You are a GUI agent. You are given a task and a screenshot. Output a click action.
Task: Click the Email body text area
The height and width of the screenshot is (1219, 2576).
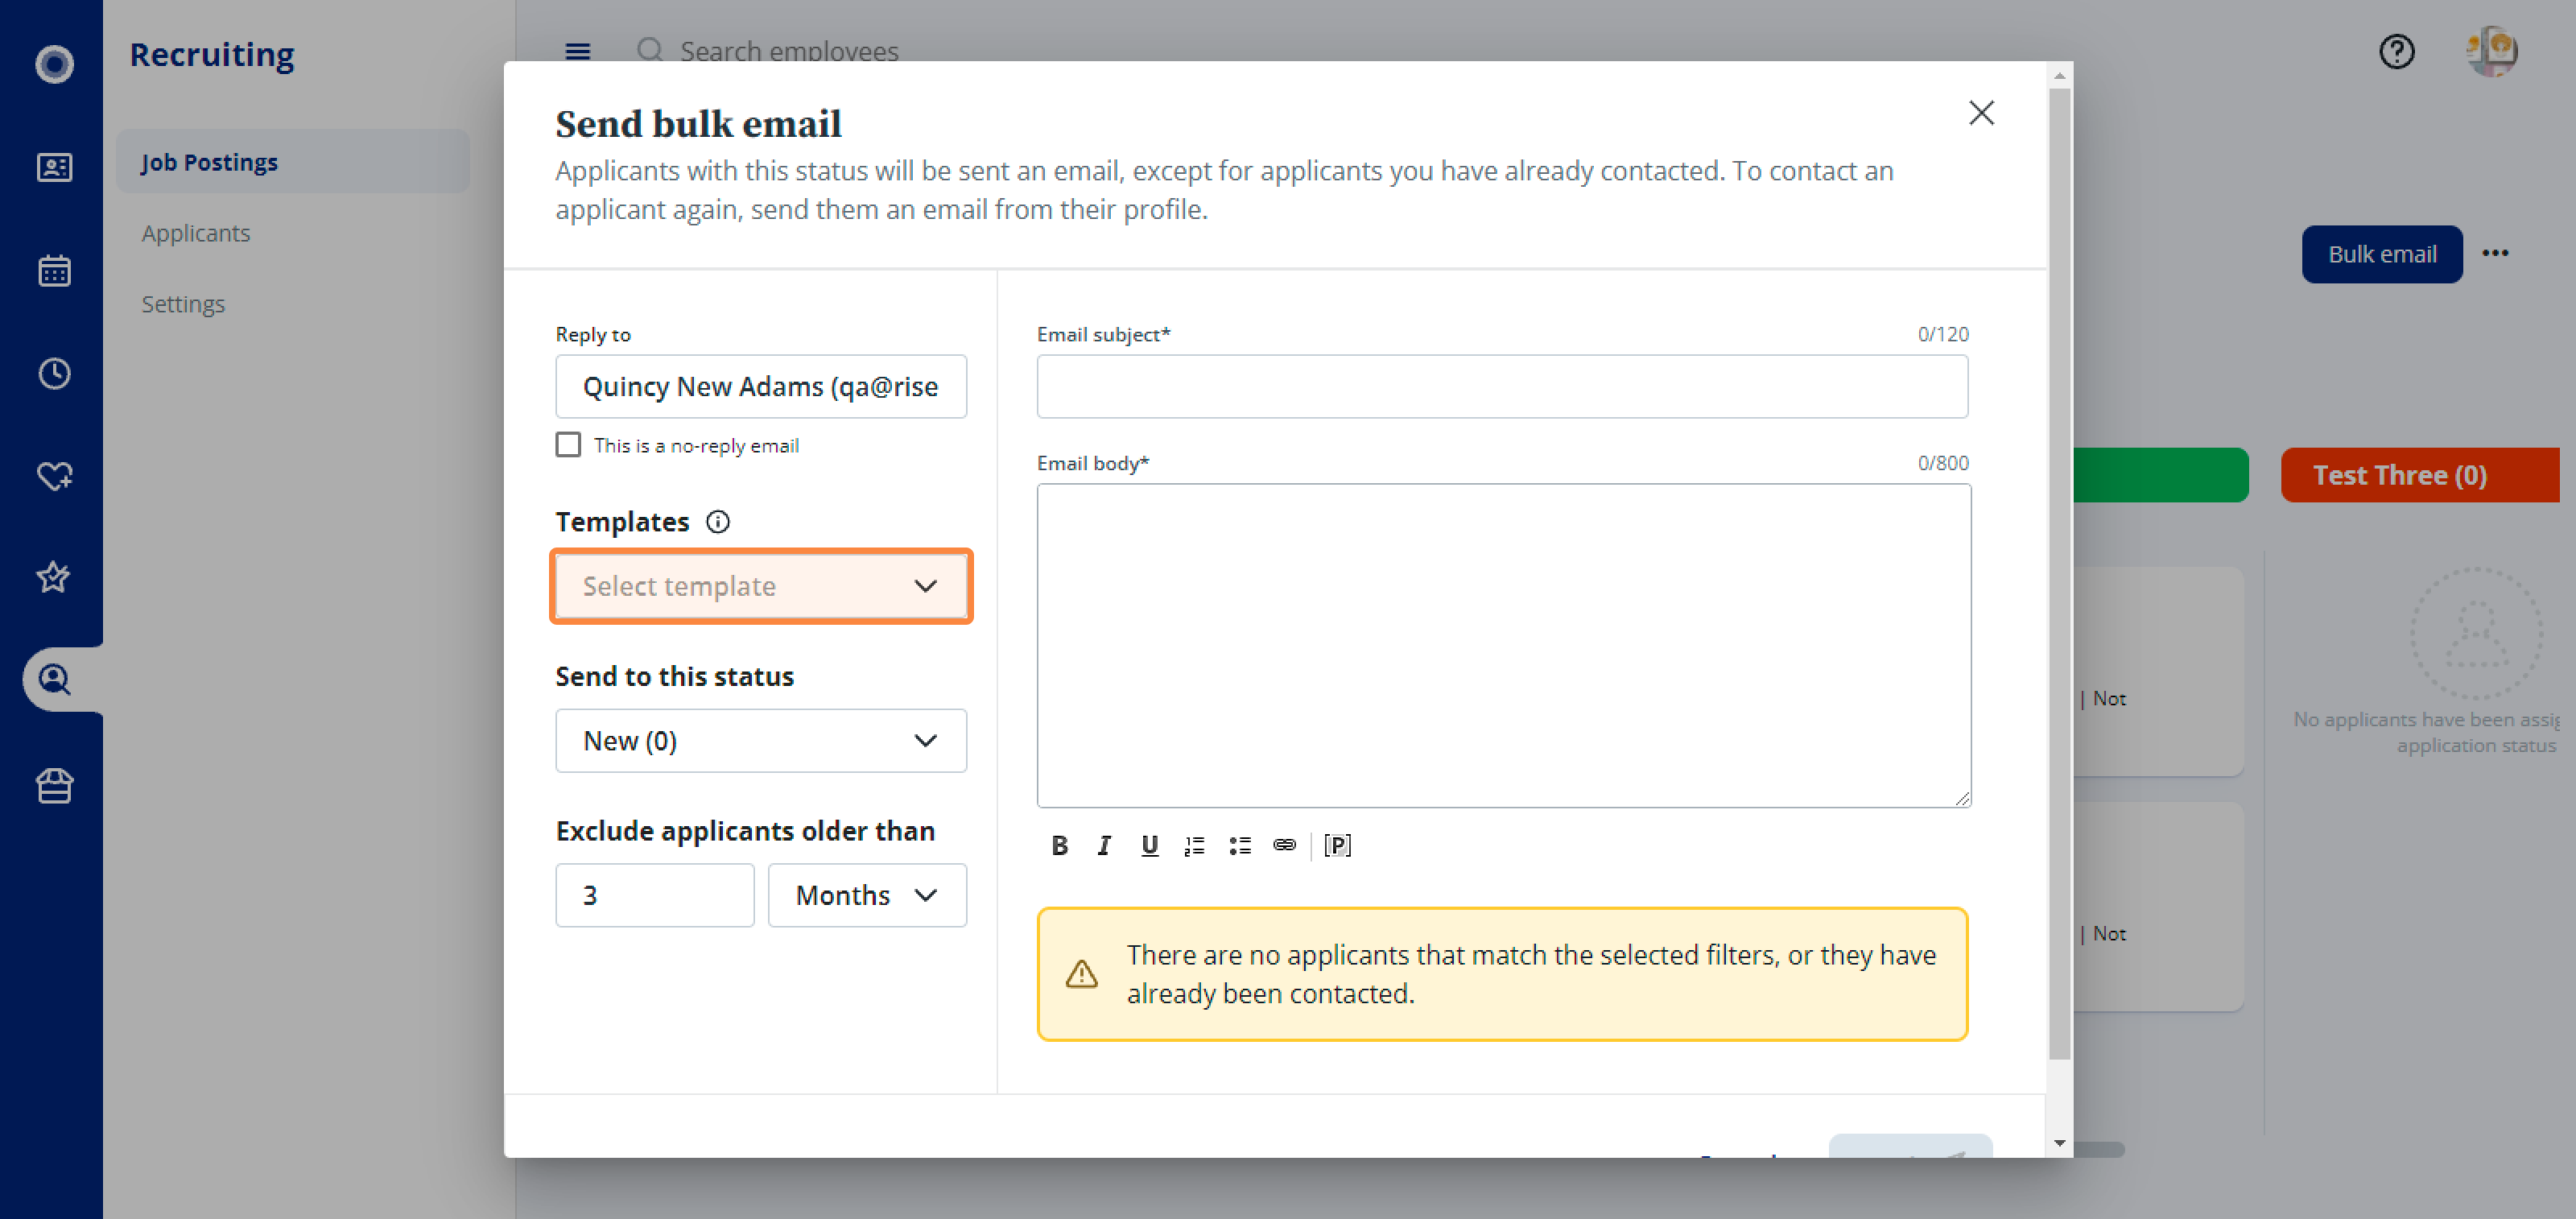[x=1503, y=645]
